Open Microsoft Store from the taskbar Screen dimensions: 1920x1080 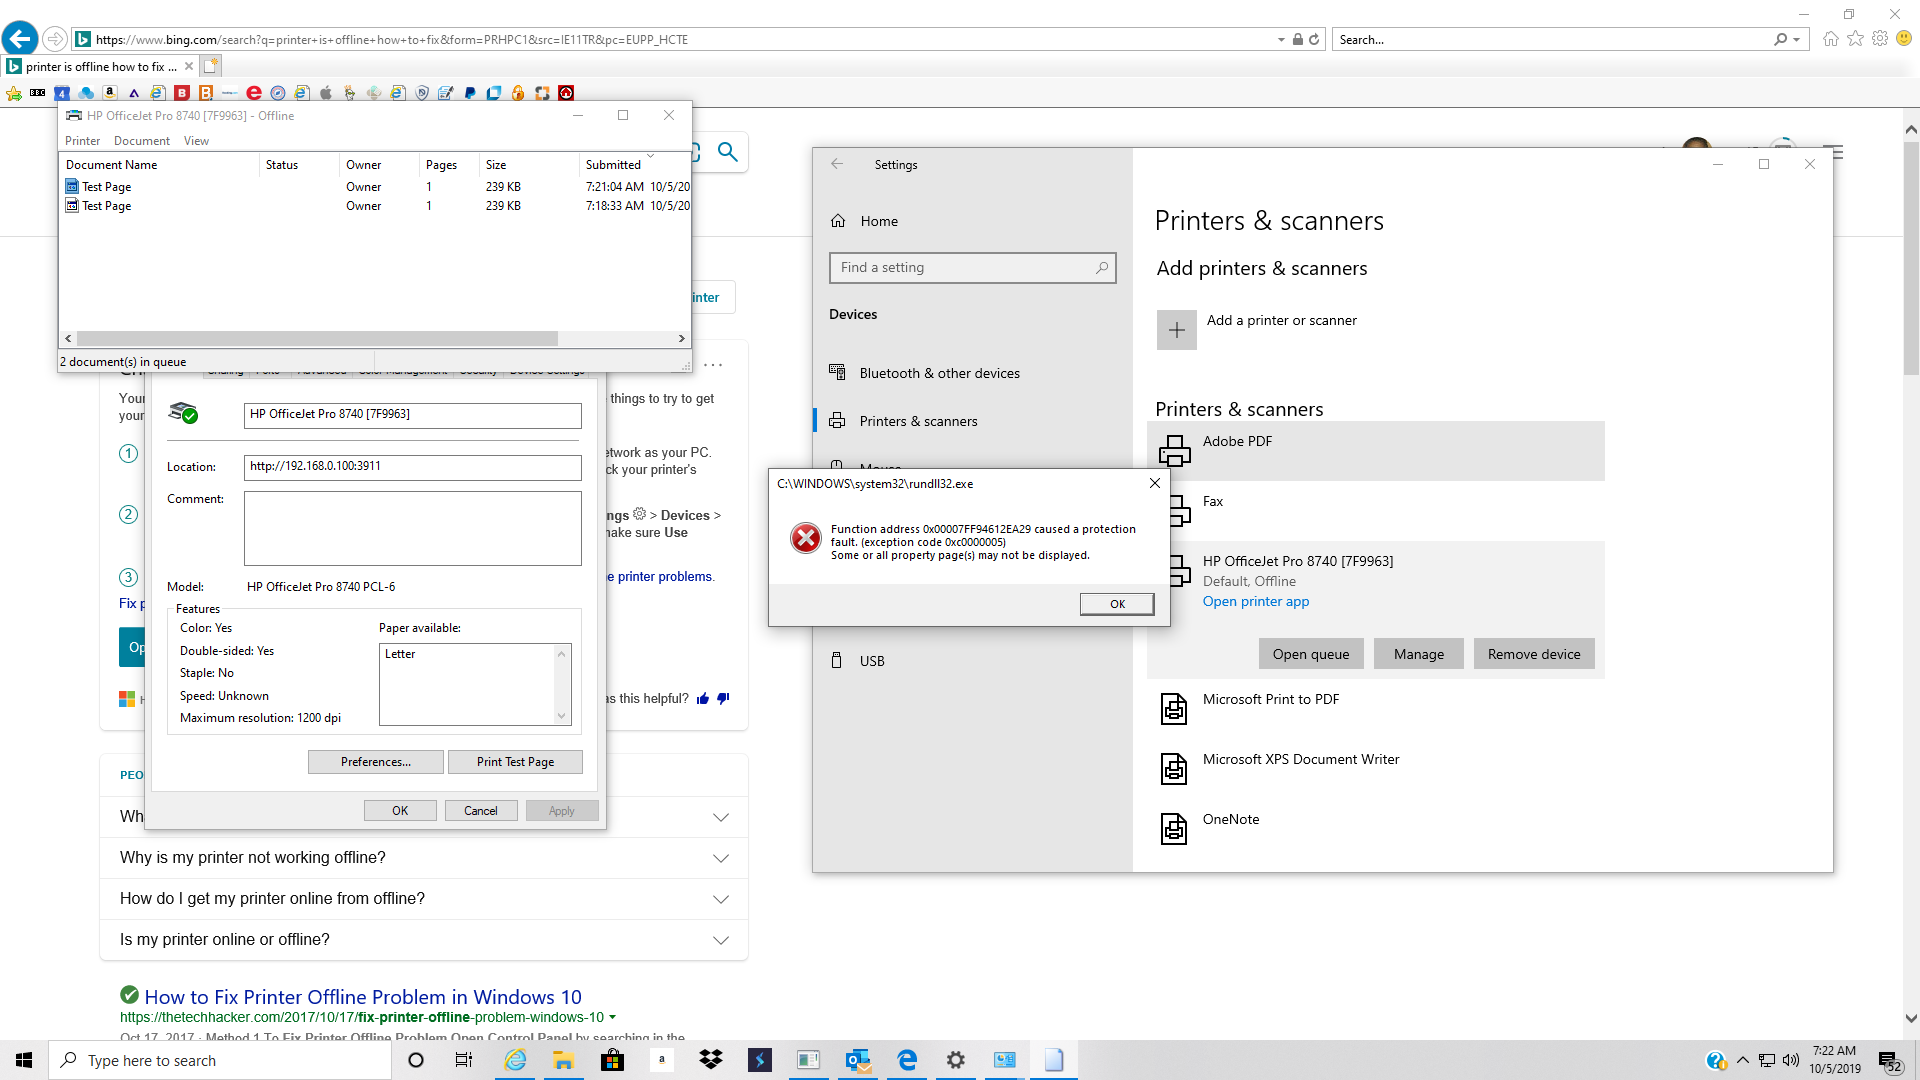click(x=613, y=1060)
